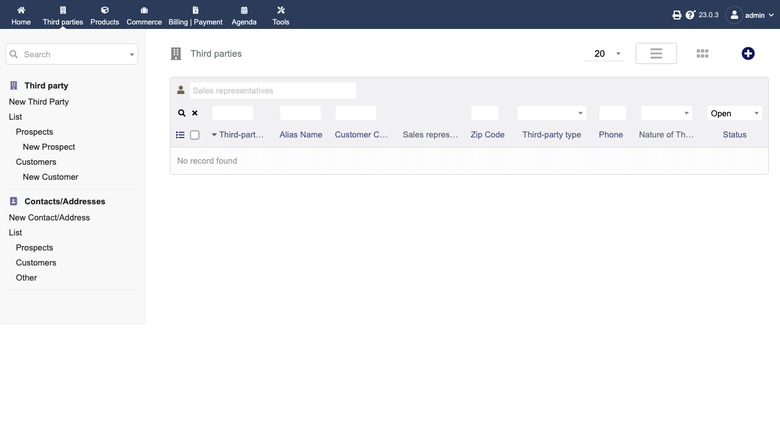Viewport: 780px width, 439px height.
Task: Open the Billing | Payment menu
Action: 195,15
